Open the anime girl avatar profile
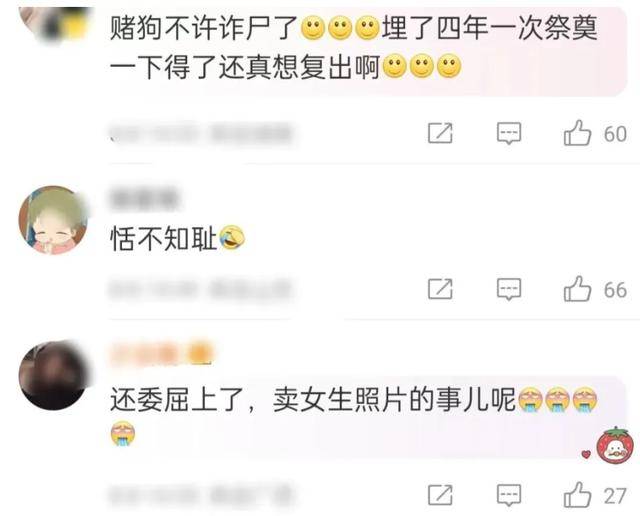This screenshot has height=516, width=640. pyautogui.click(x=53, y=220)
